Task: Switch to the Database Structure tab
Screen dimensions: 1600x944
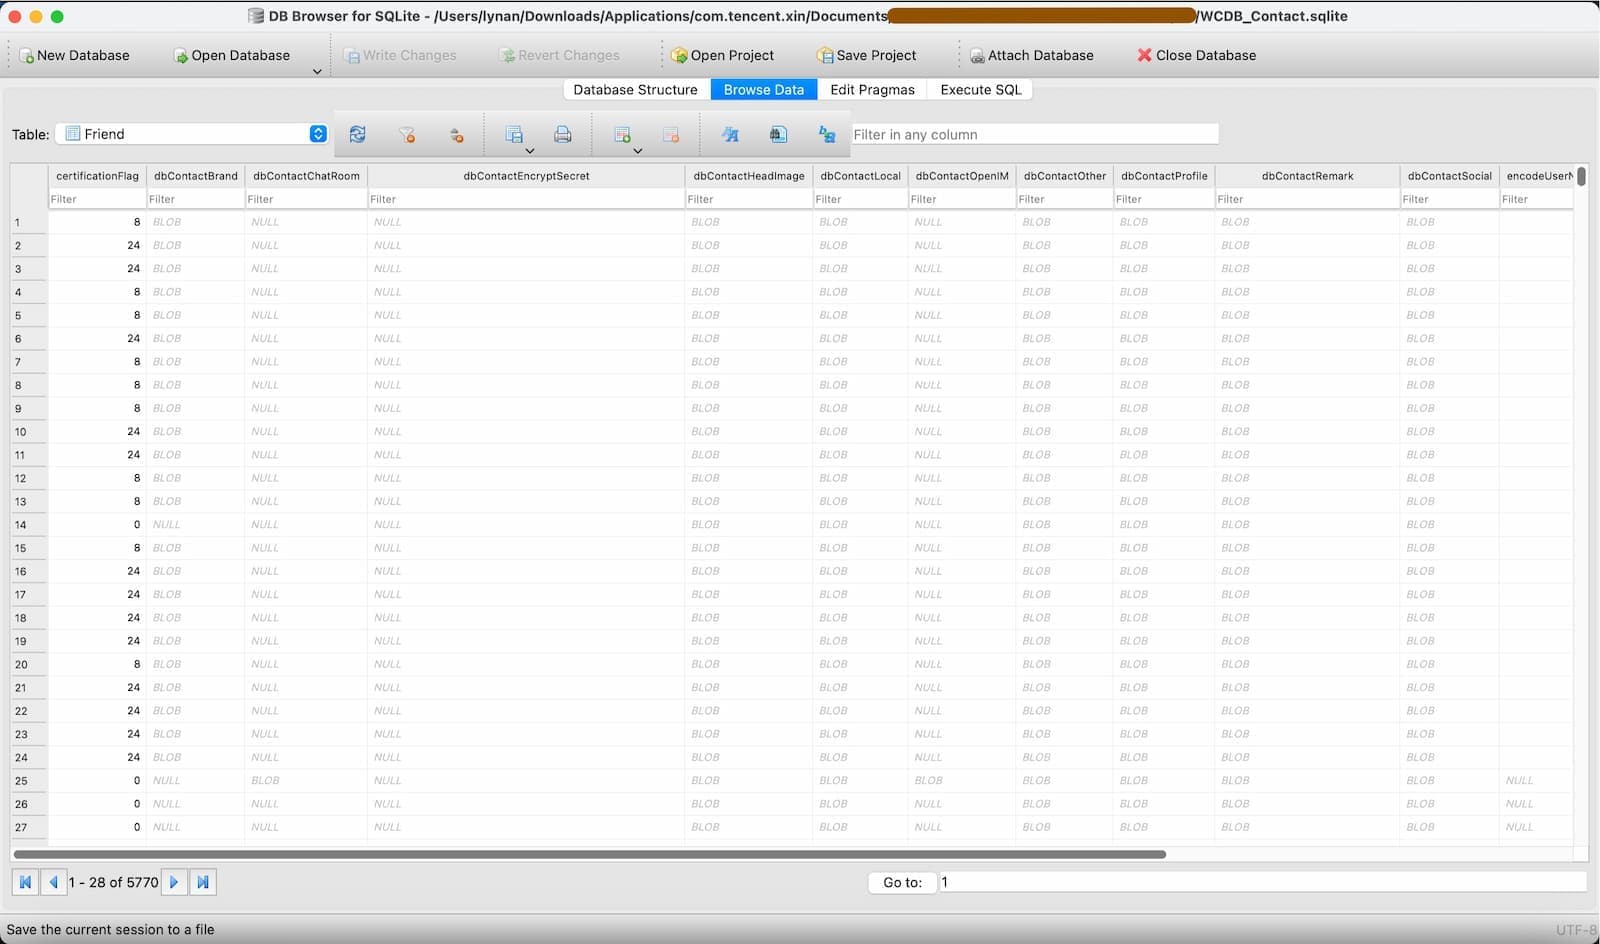Action: point(635,90)
